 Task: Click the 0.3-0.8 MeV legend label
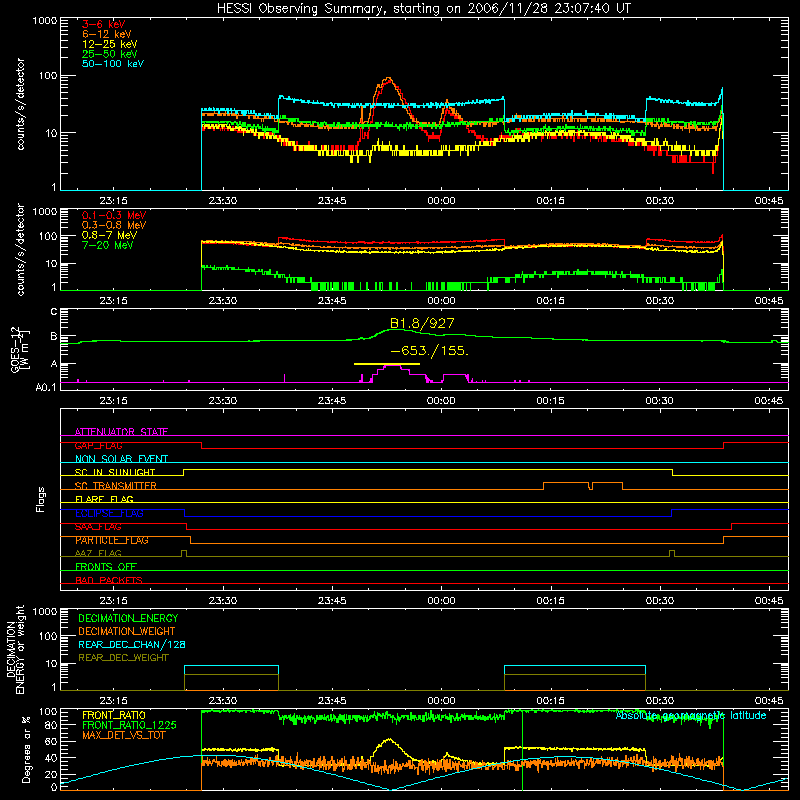point(114,225)
